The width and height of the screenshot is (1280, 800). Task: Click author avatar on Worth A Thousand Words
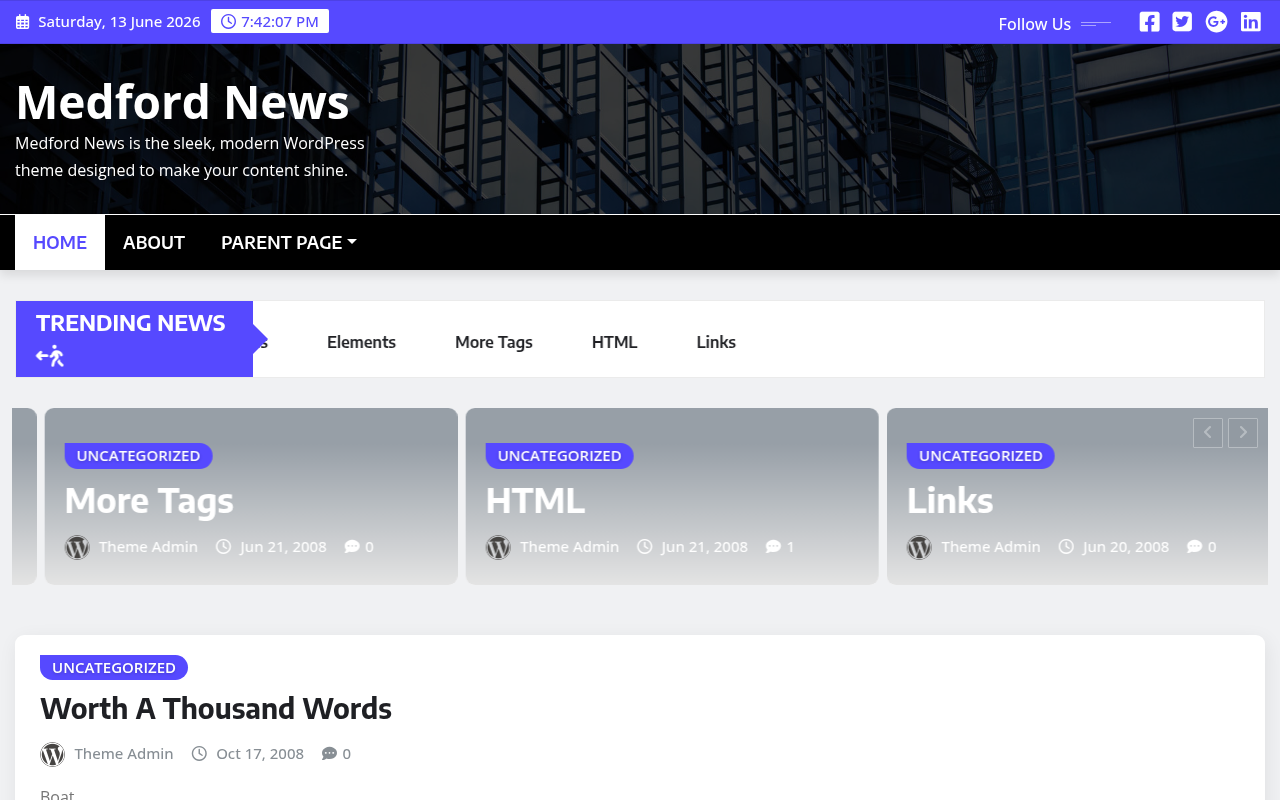52,754
